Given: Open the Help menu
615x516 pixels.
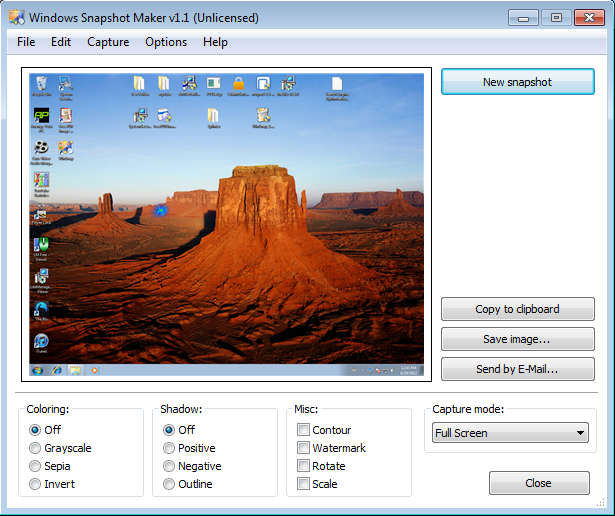Looking at the screenshot, I should pos(215,42).
